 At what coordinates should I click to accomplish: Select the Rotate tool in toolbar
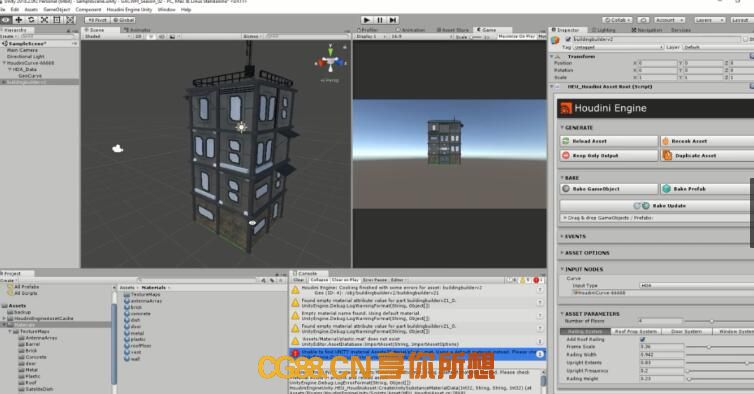(31, 20)
